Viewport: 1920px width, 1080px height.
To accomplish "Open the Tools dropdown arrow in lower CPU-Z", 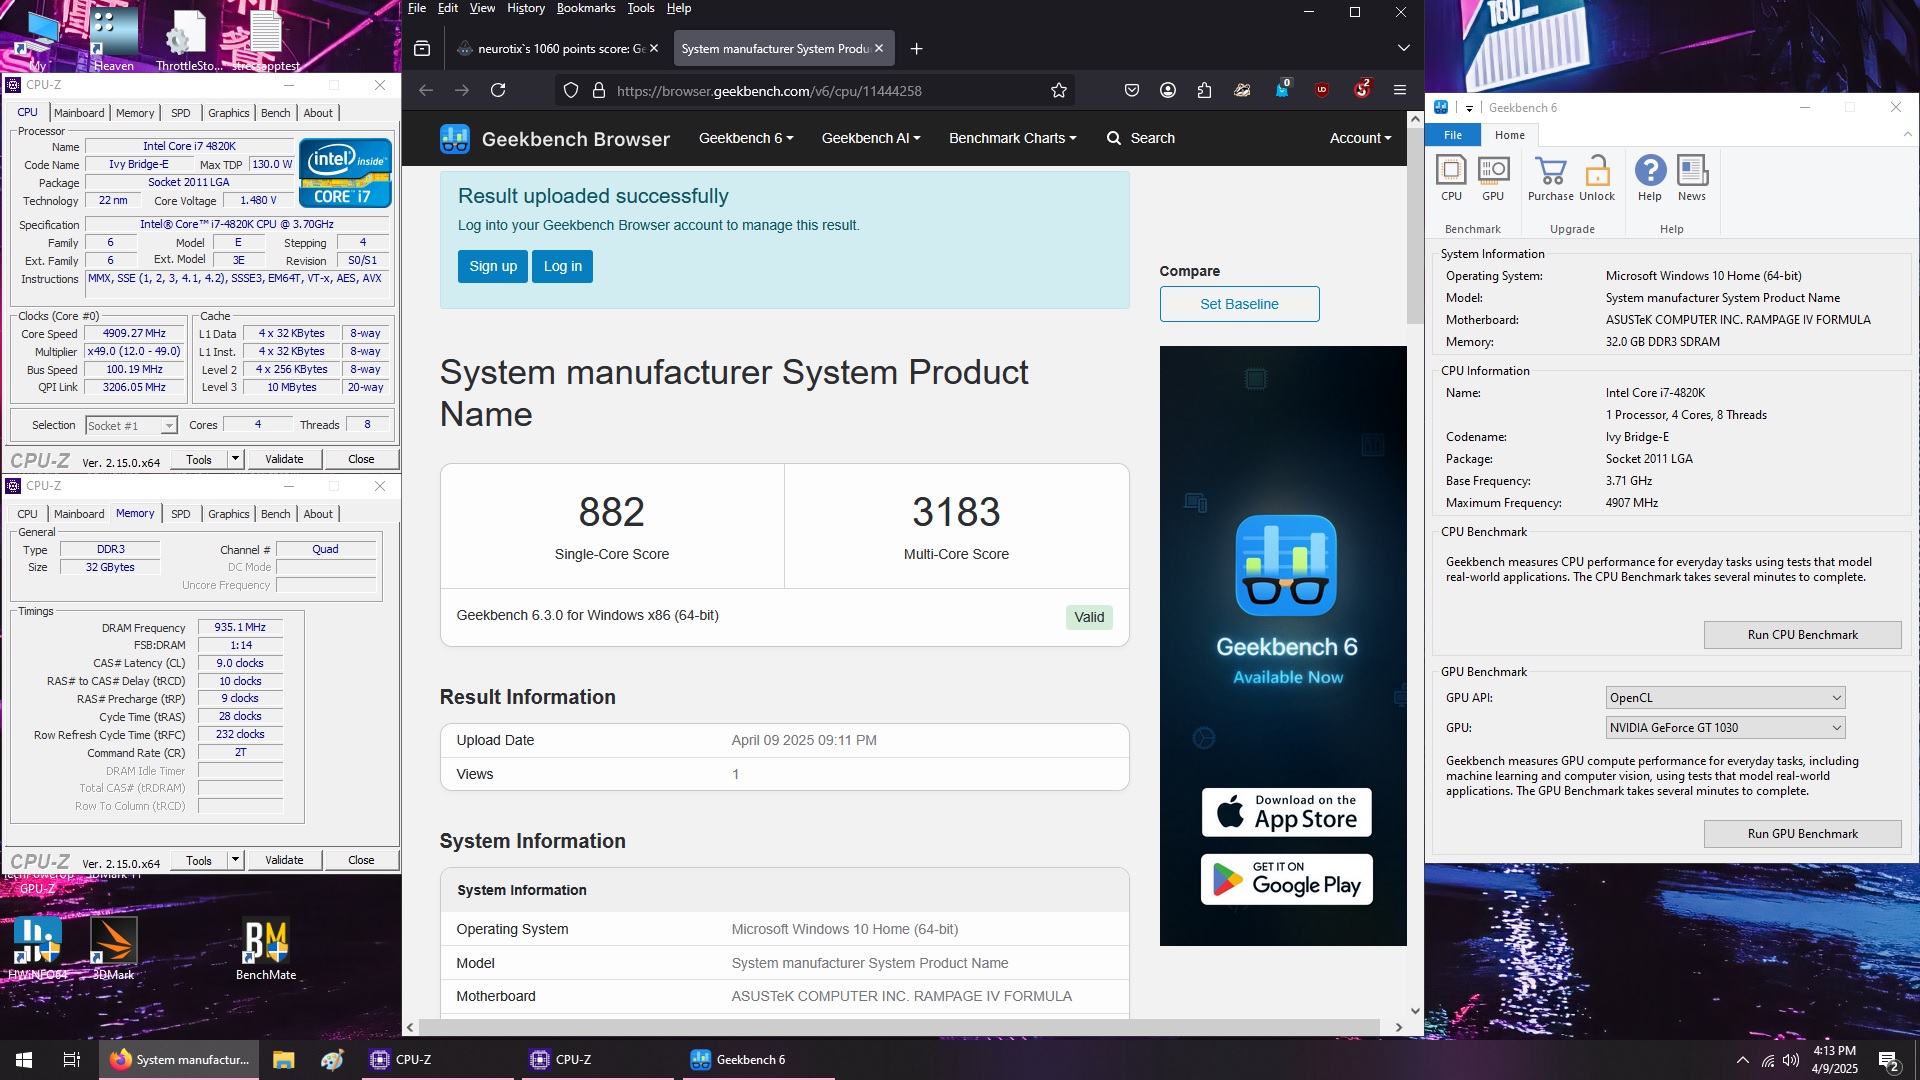I will [236, 860].
